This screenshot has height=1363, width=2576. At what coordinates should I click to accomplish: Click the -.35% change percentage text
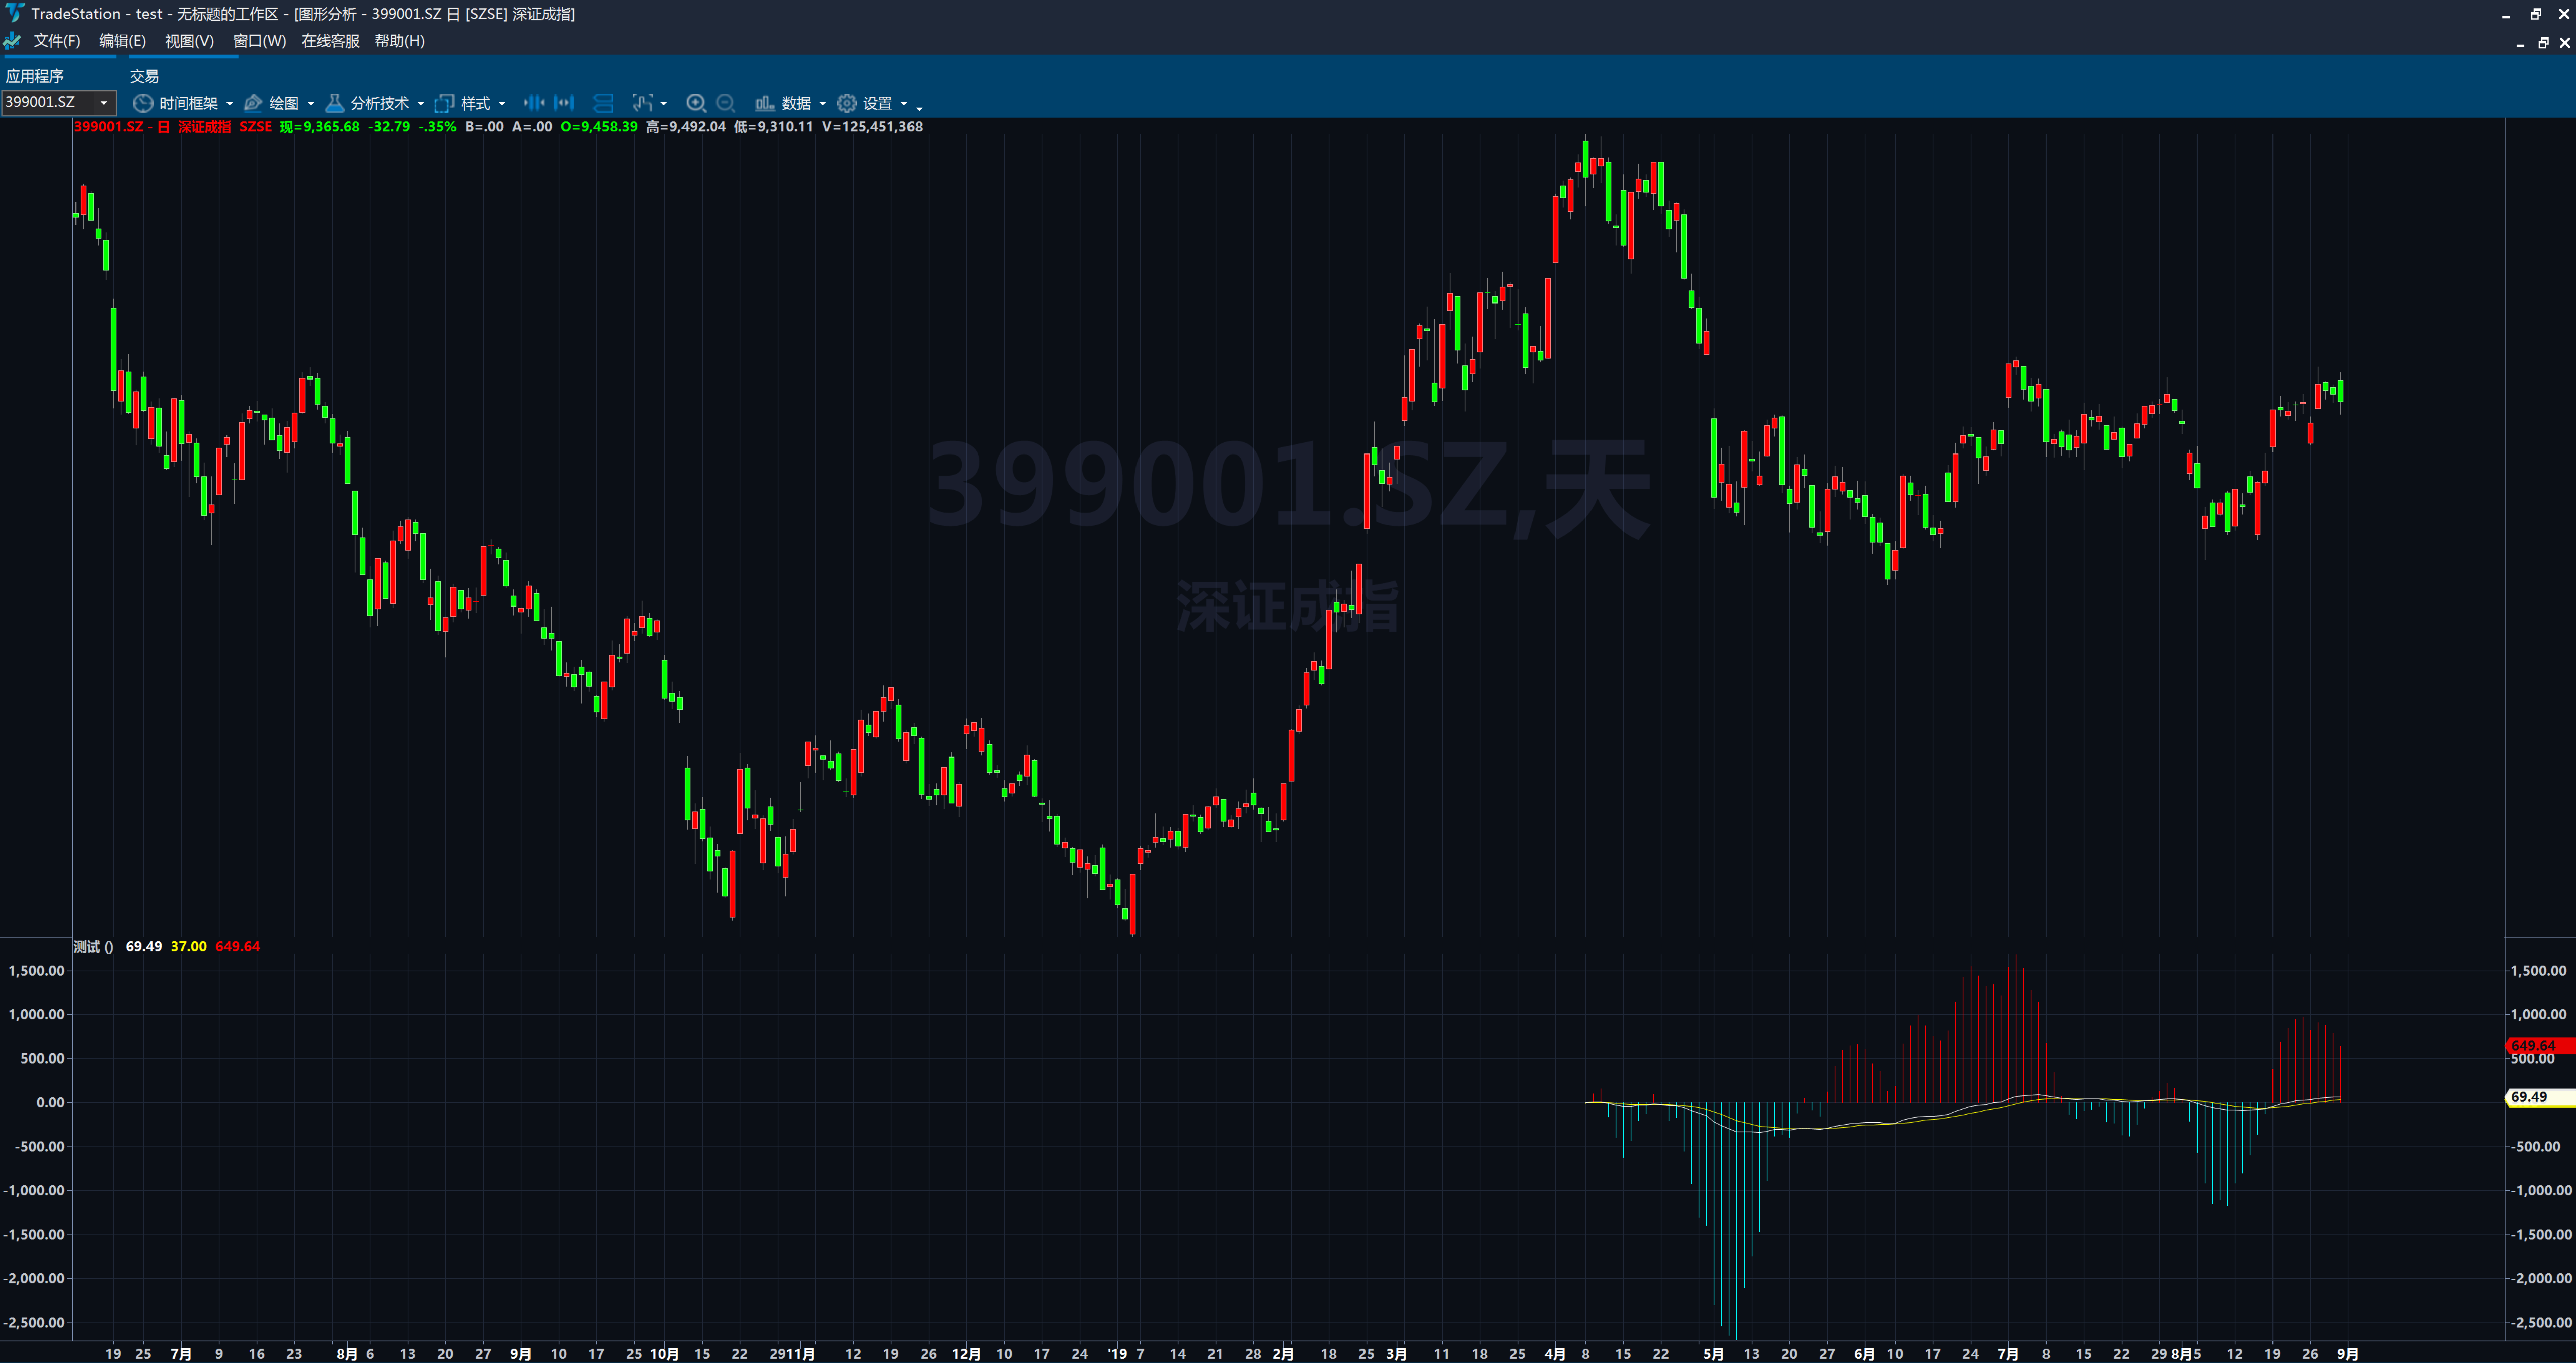click(437, 127)
